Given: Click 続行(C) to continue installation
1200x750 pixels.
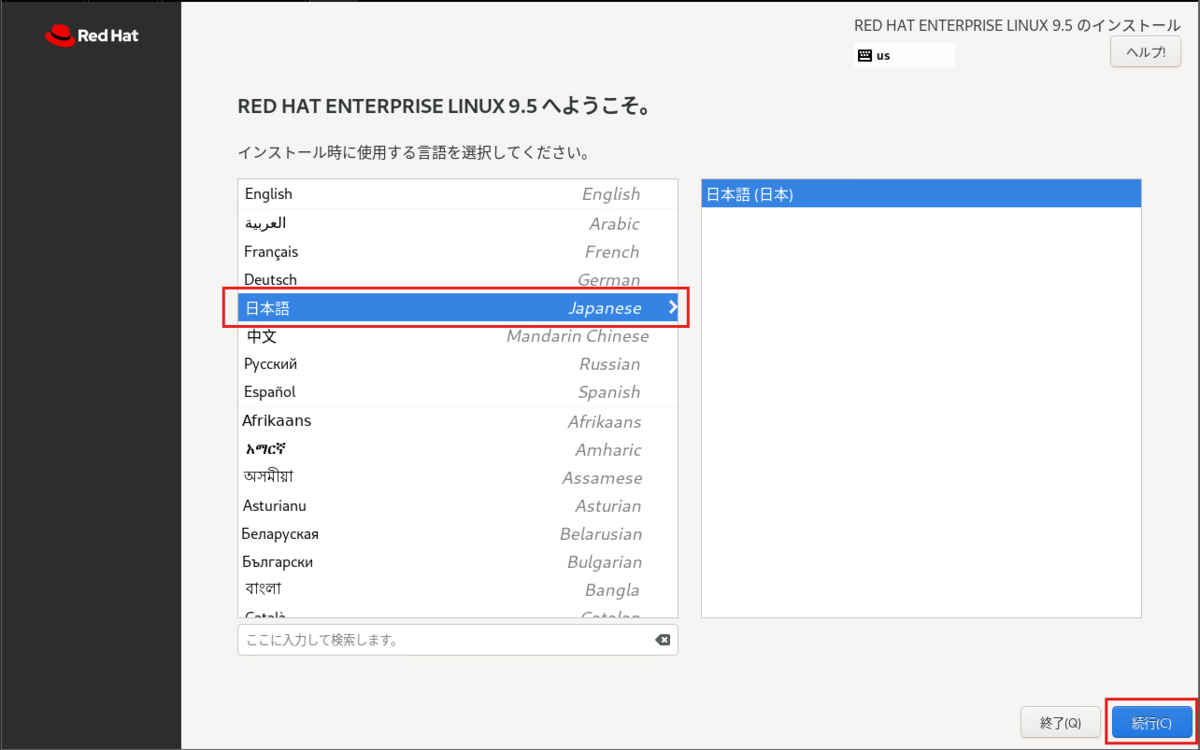Looking at the screenshot, I should pos(1152,722).
